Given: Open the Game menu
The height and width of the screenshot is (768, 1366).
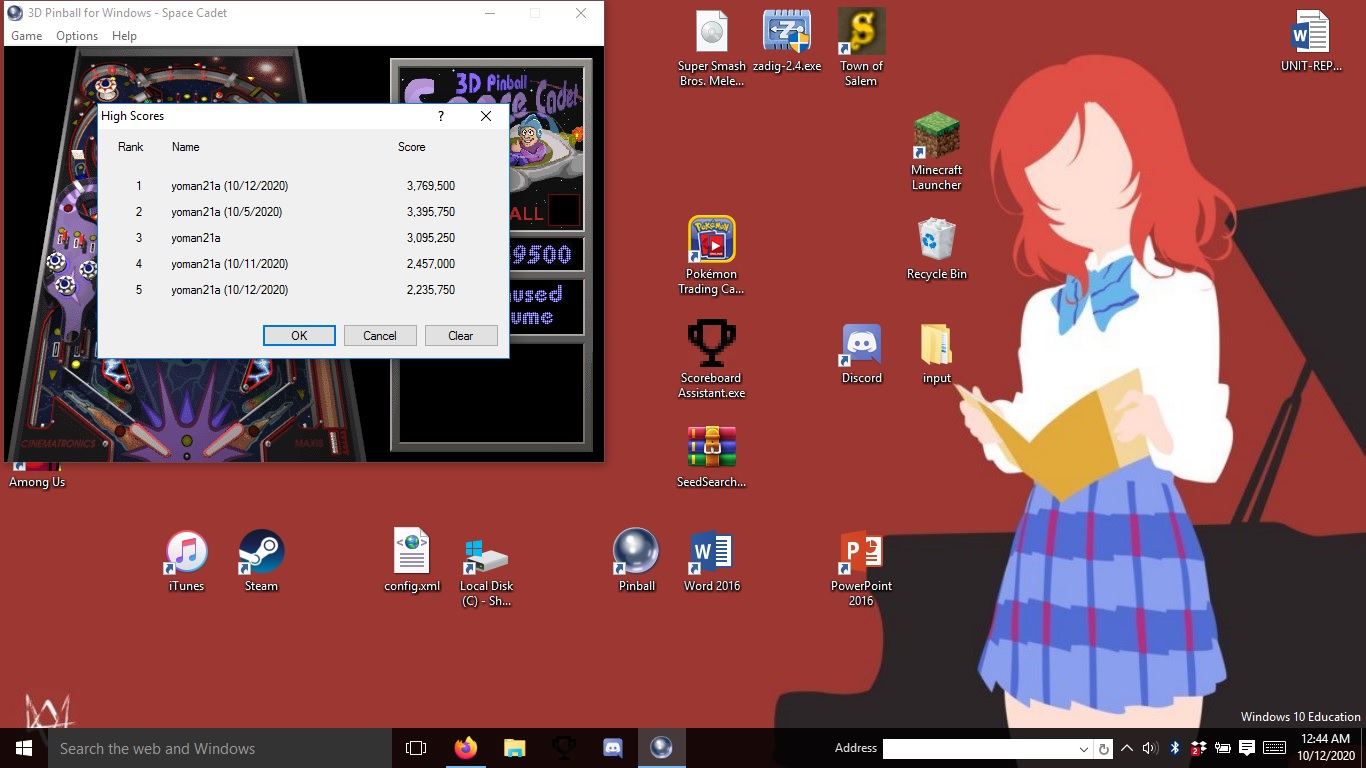Looking at the screenshot, I should [x=26, y=36].
